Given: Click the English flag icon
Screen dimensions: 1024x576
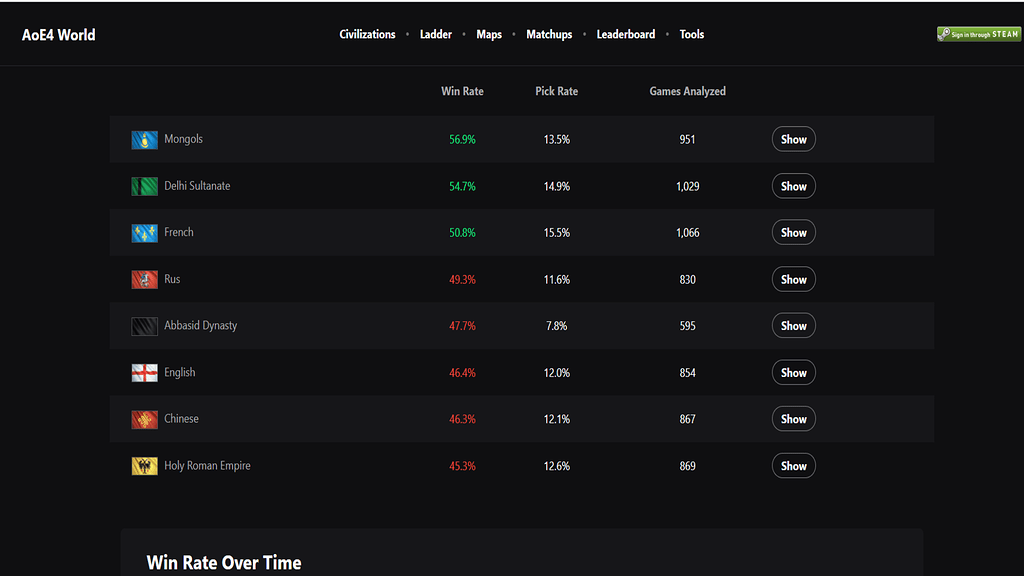Looking at the screenshot, I should [x=144, y=373].
